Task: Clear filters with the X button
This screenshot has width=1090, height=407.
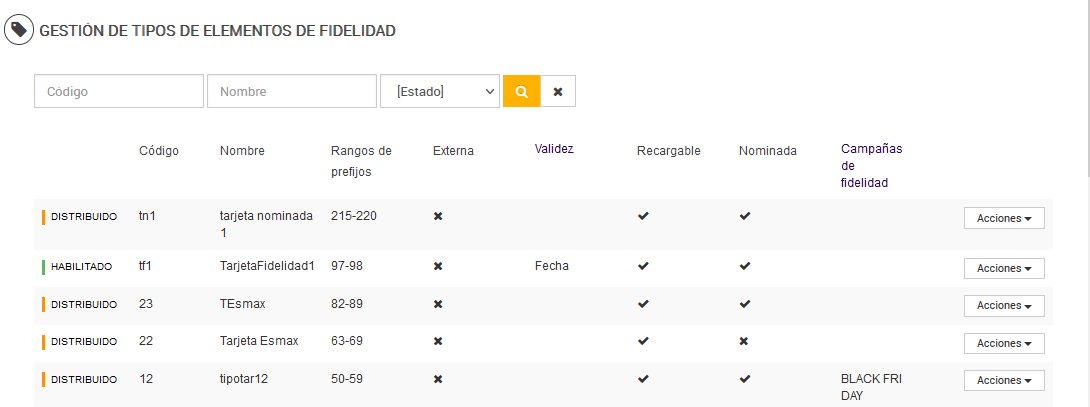Action: point(558,91)
